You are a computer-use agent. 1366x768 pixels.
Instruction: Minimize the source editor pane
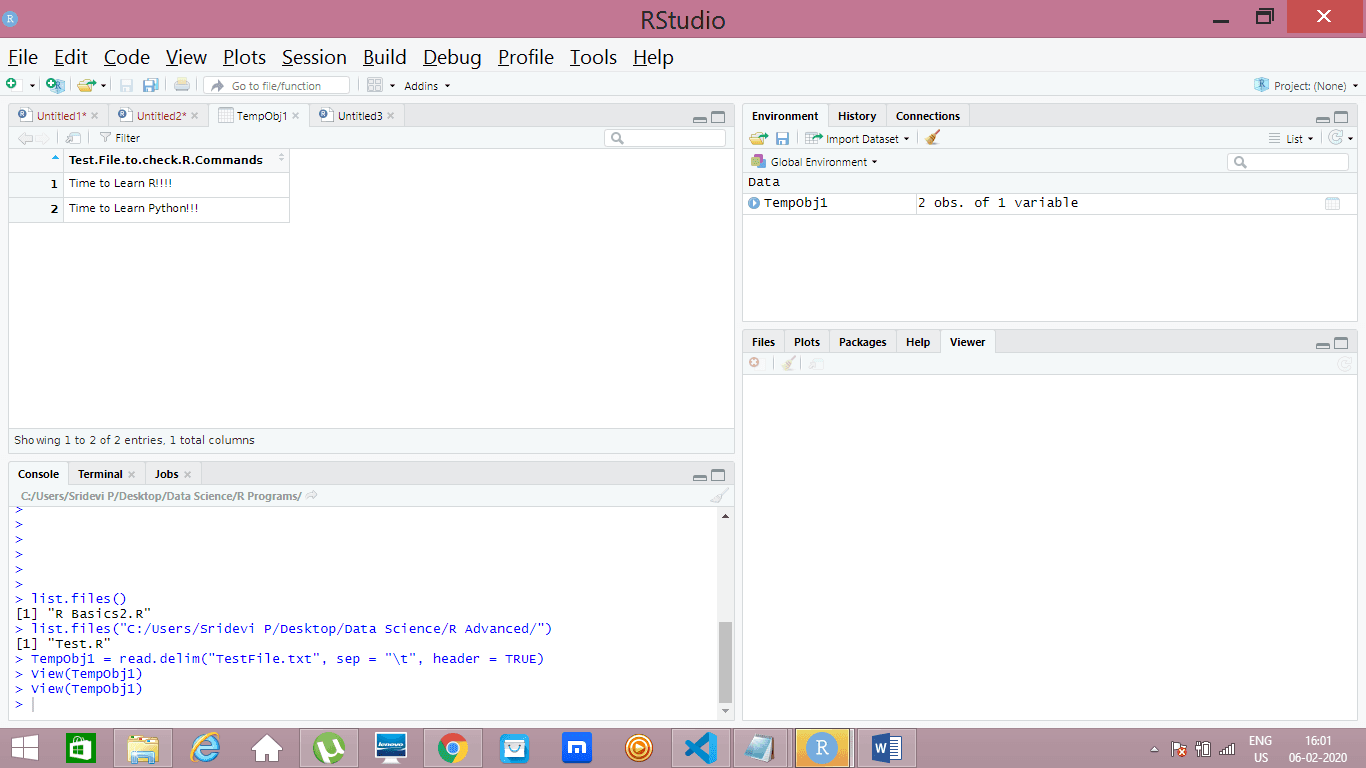click(x=700, y=118)
